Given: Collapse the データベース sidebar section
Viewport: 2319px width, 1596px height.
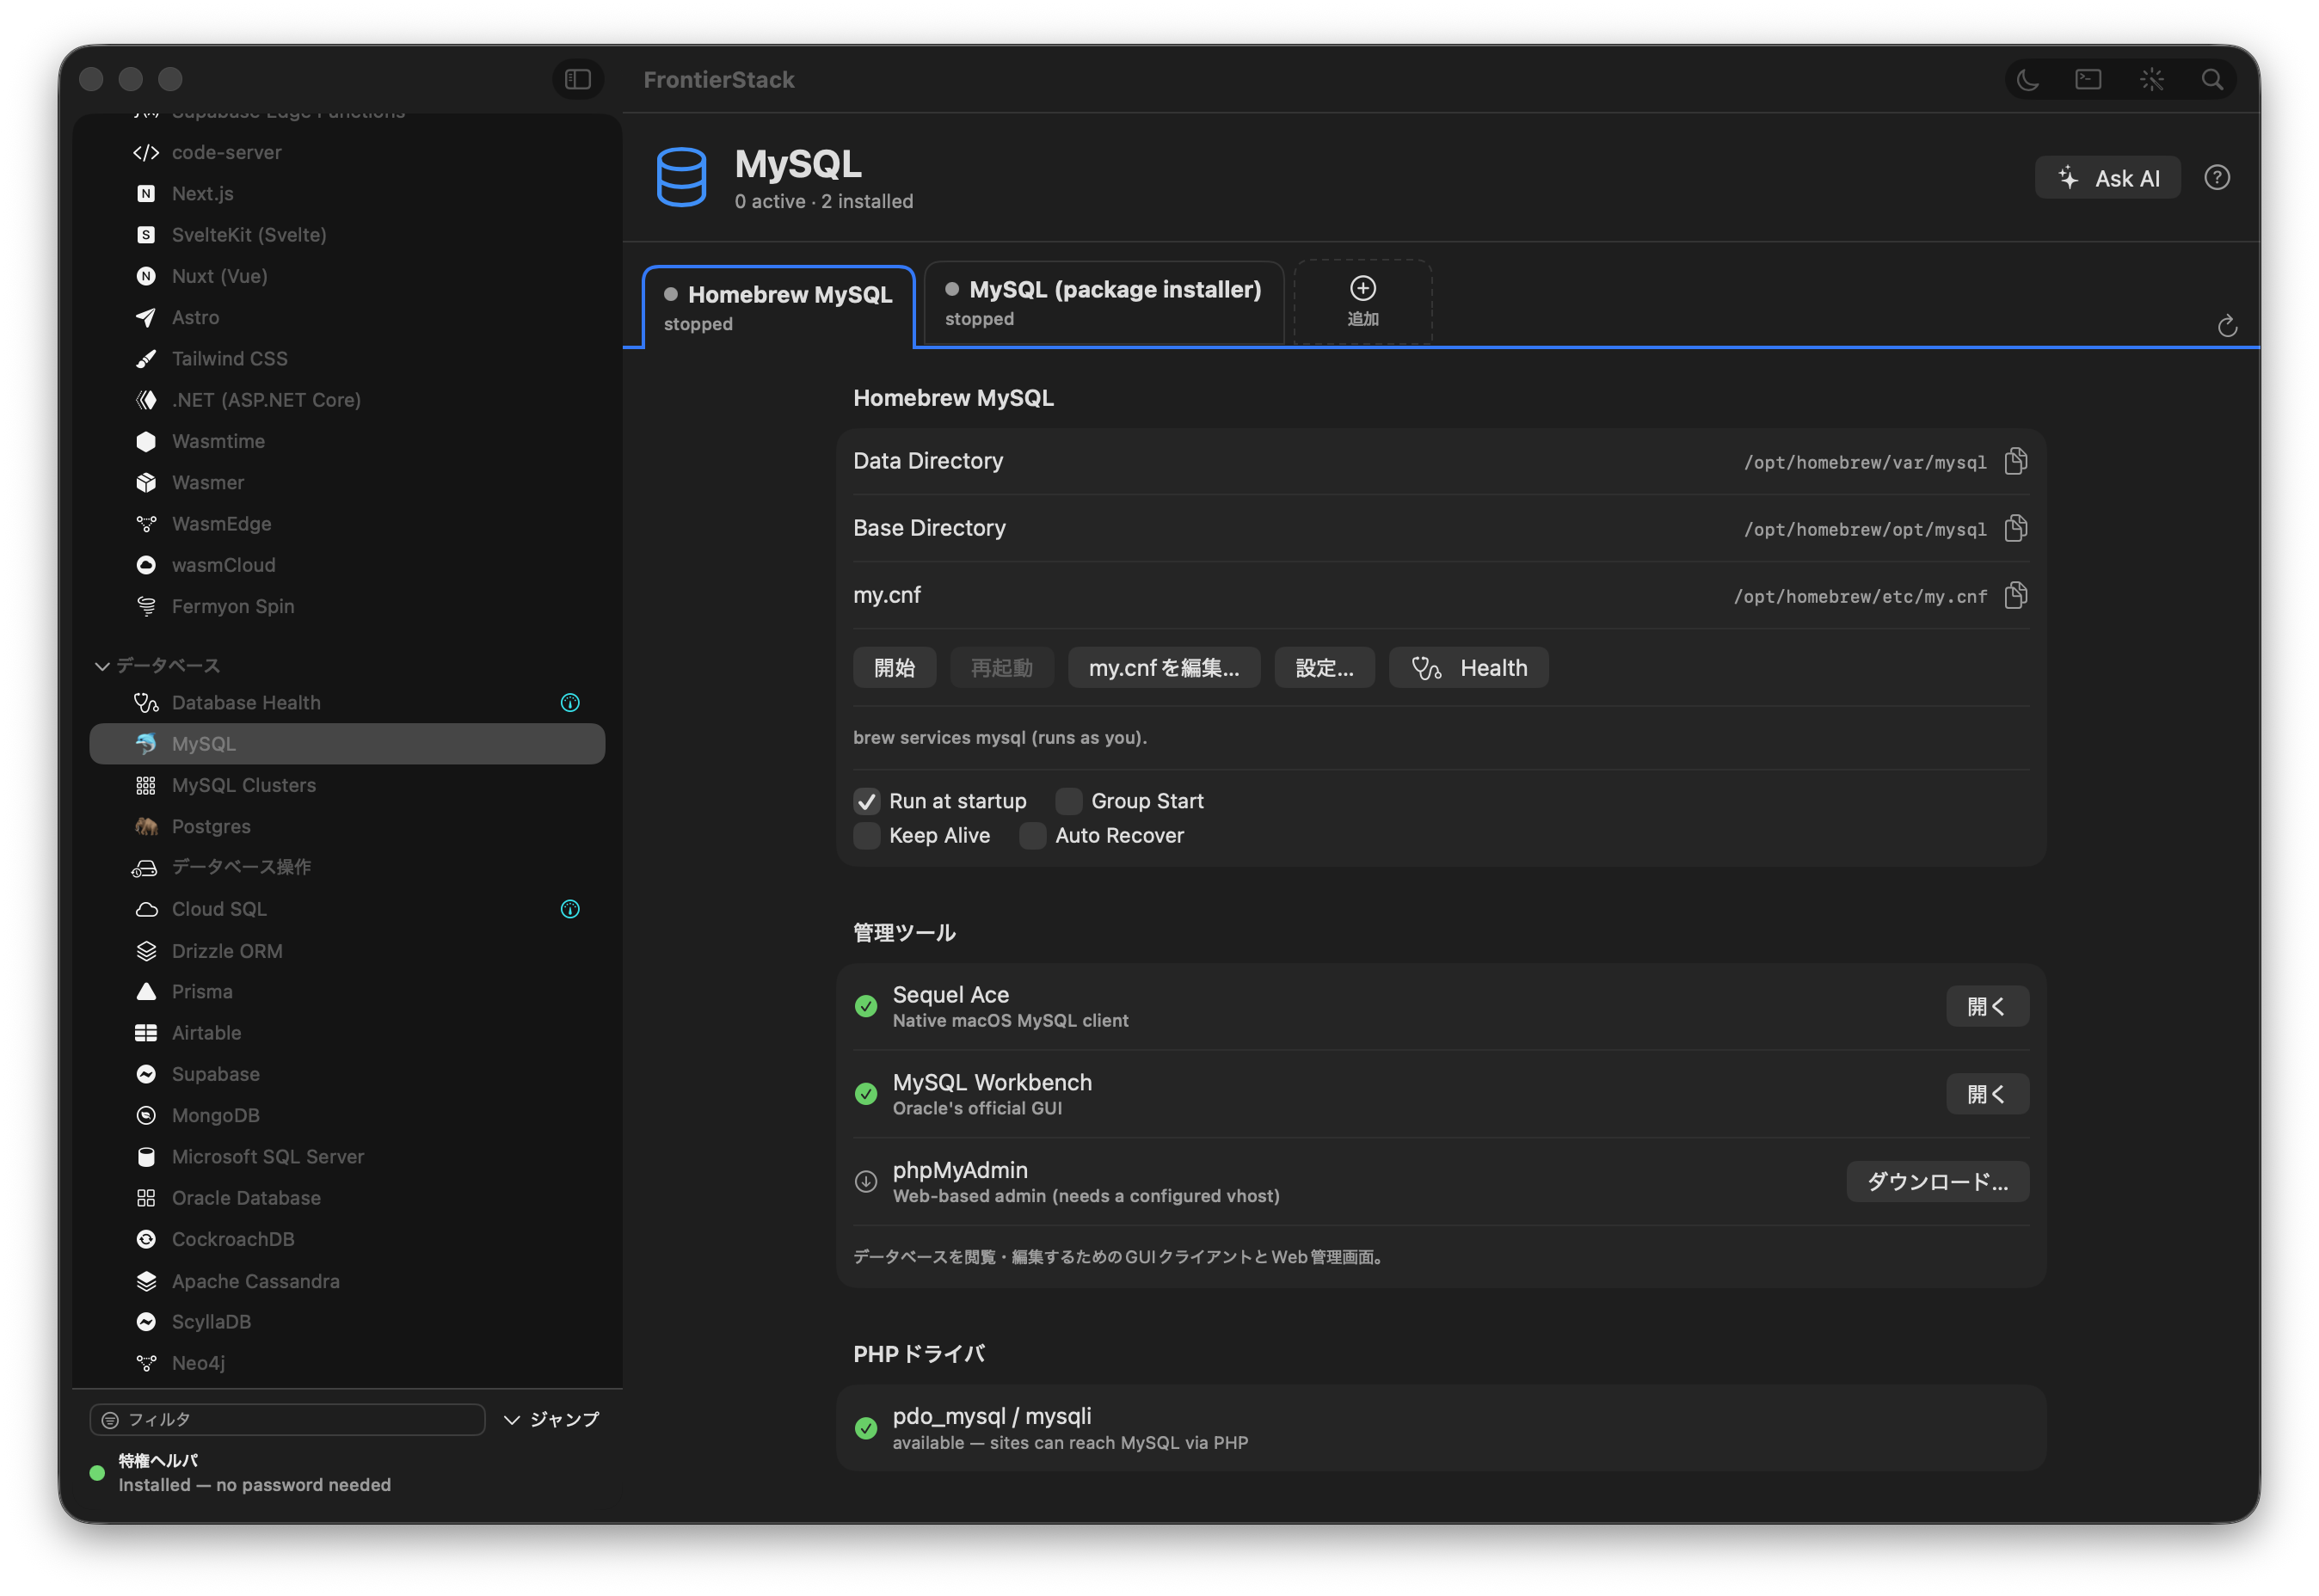Looking at the screenshot, I should click(102, 665).
